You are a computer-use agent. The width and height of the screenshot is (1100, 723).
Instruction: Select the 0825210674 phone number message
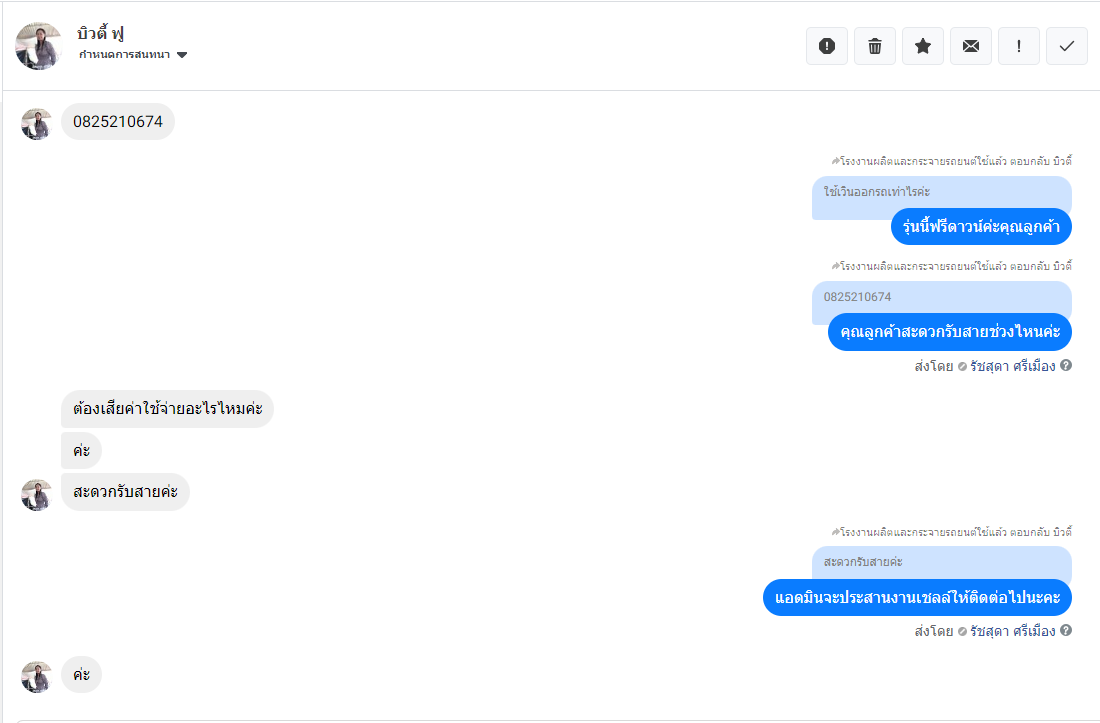click(118, 122)
